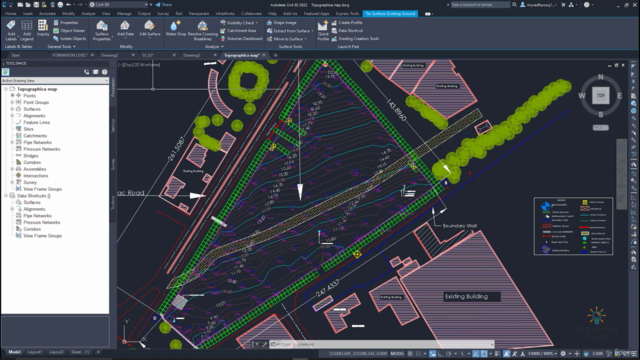Toggle dynamic input in status bar
Viewport: 640px width, 360px height.
432,353
